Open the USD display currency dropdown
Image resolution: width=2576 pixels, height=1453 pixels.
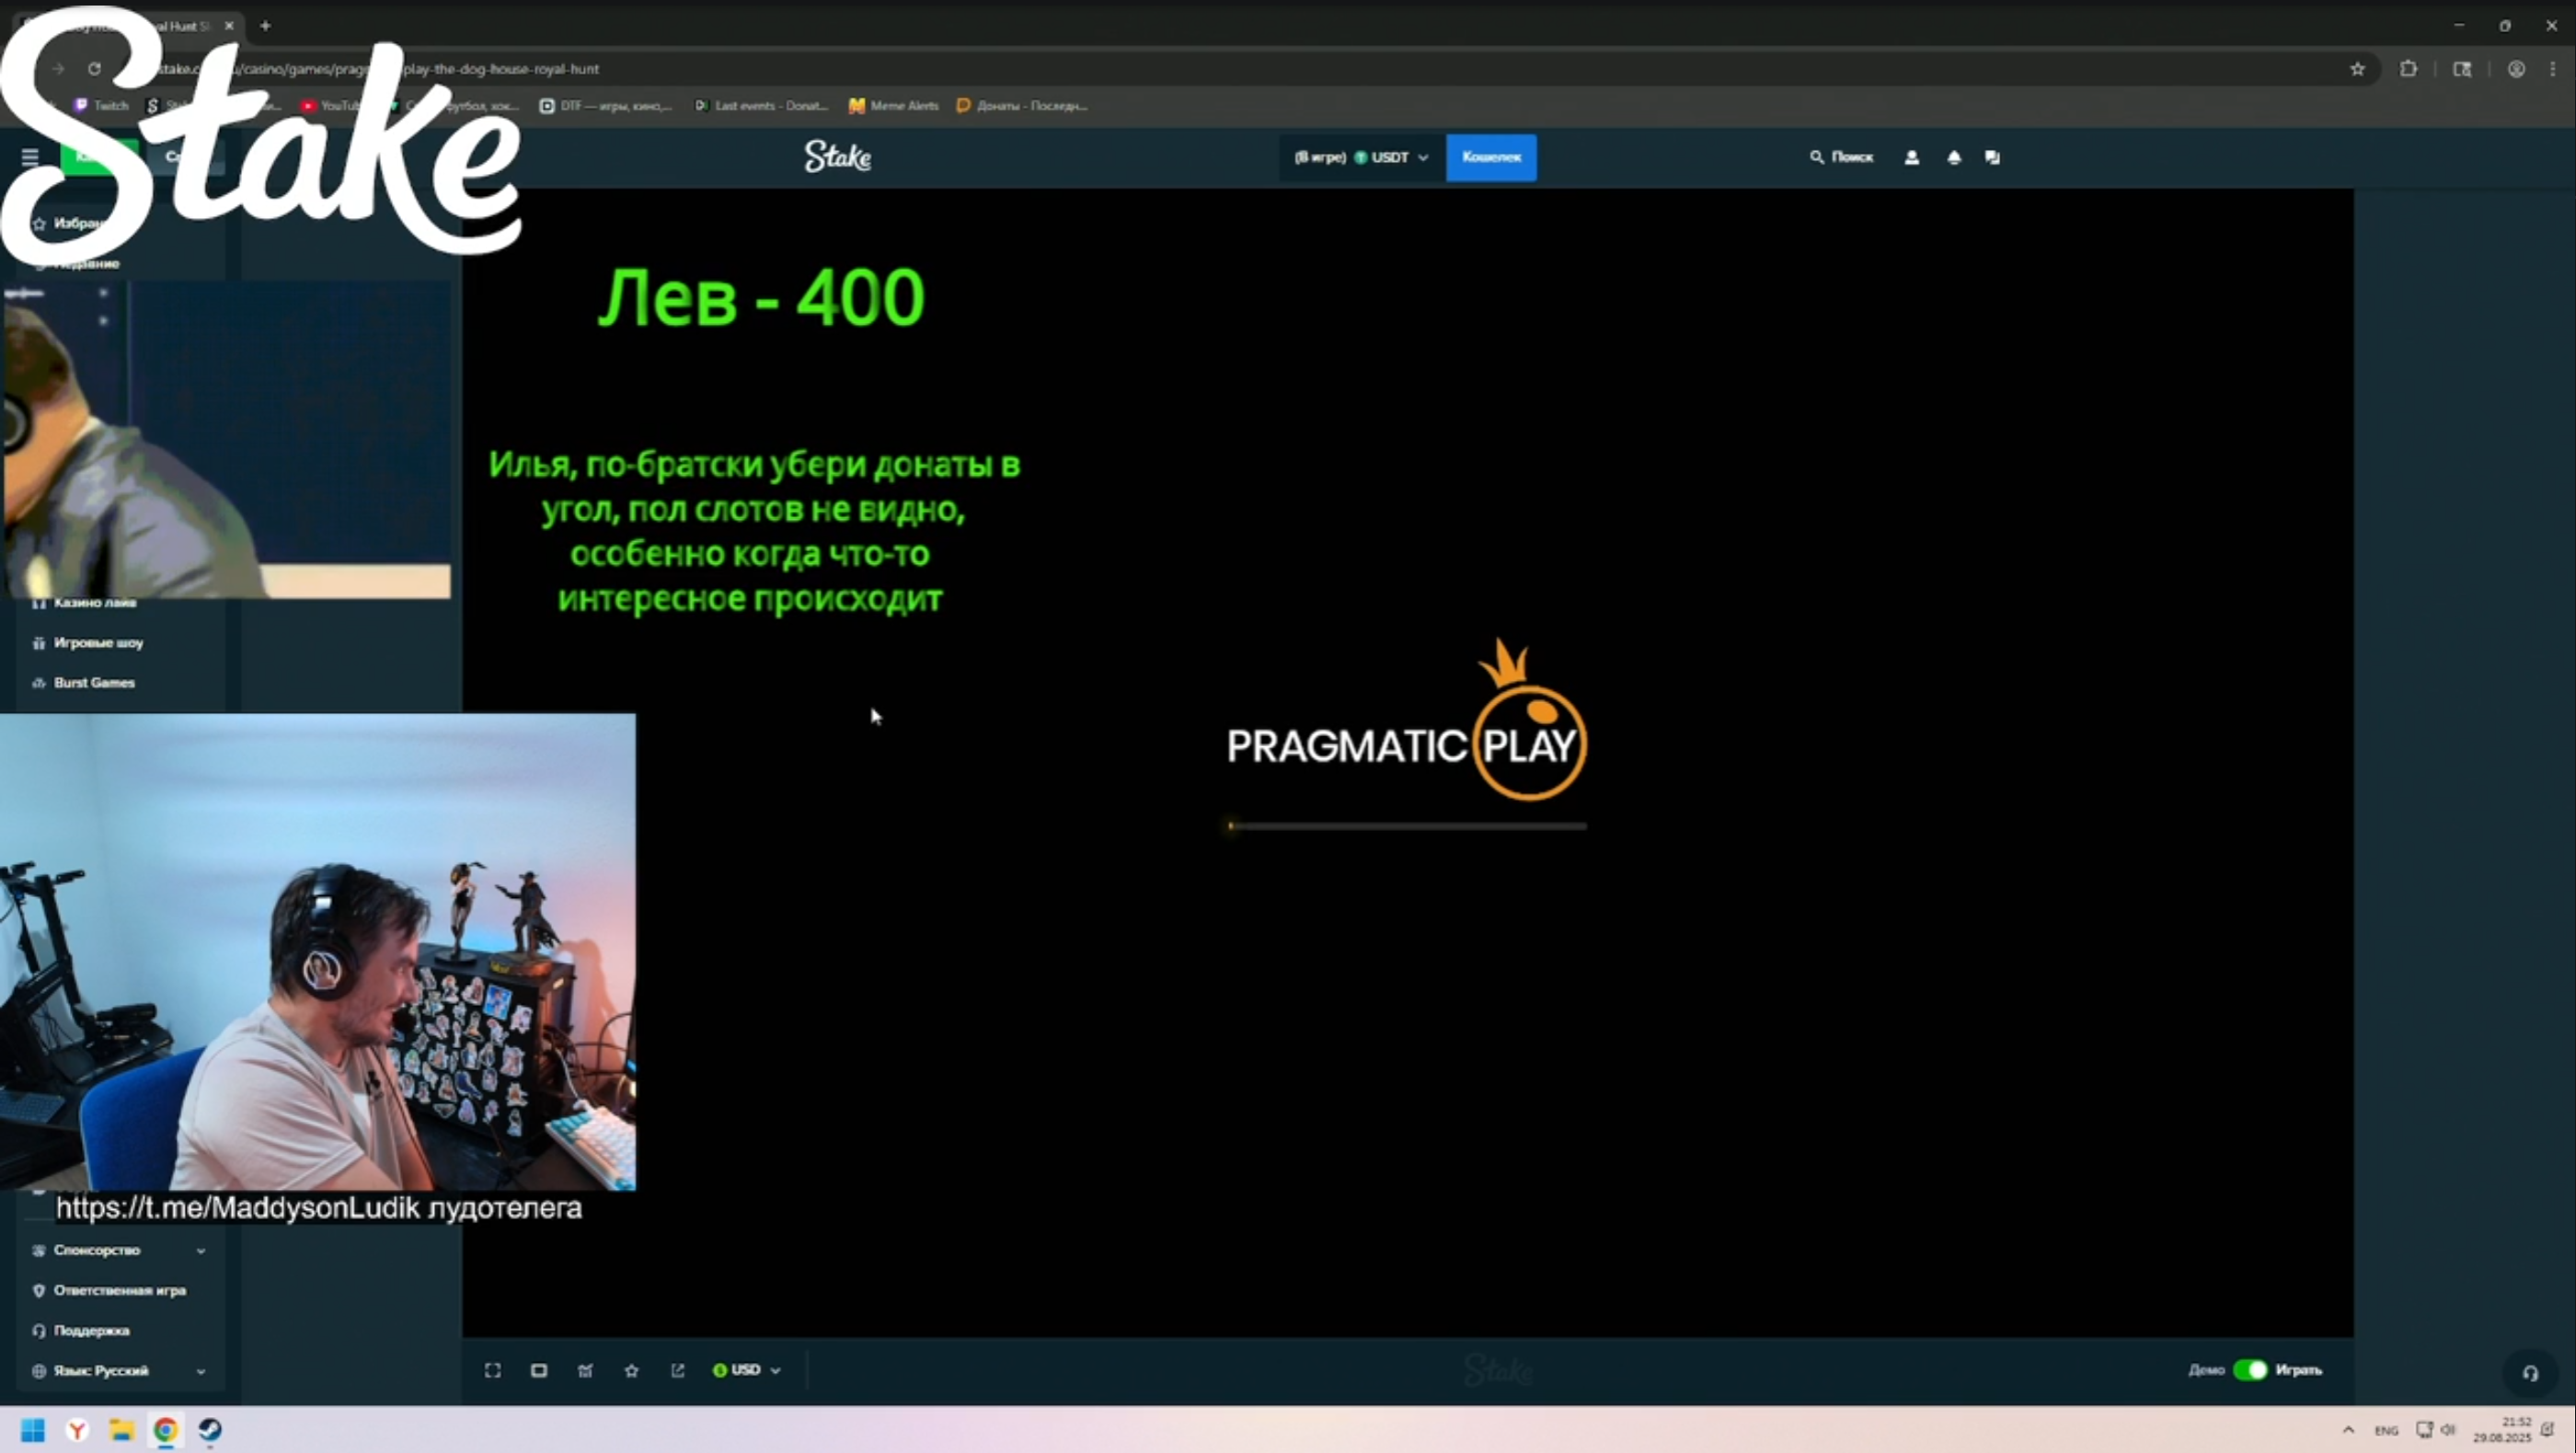point(747,1370)
